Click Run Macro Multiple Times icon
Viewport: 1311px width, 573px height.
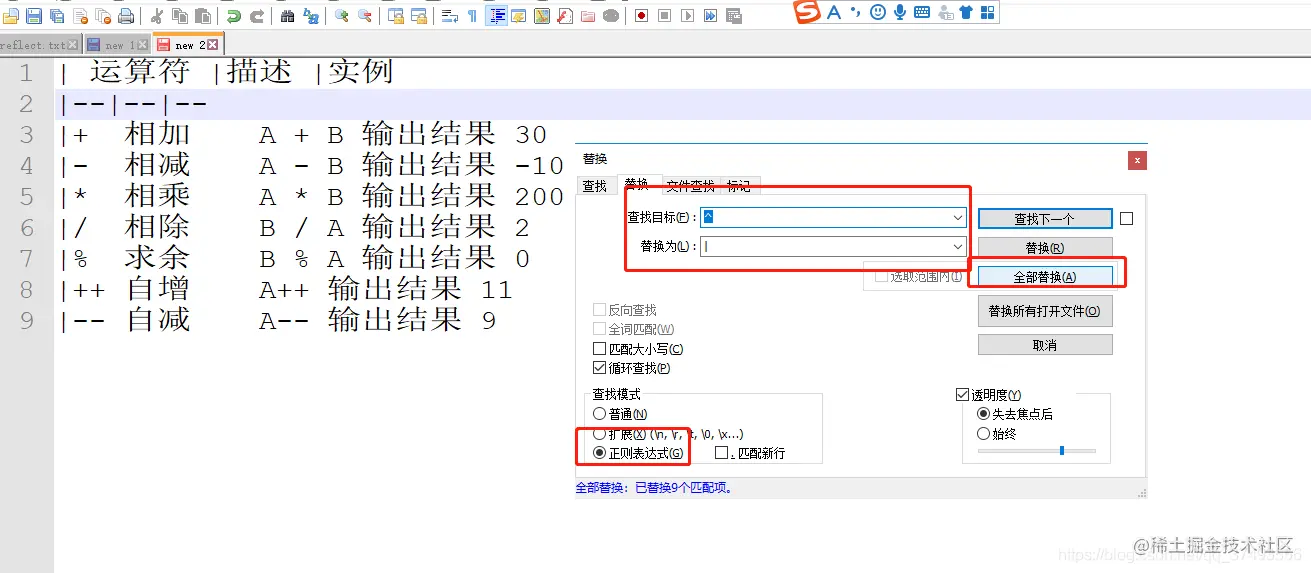tap(710, 16)
